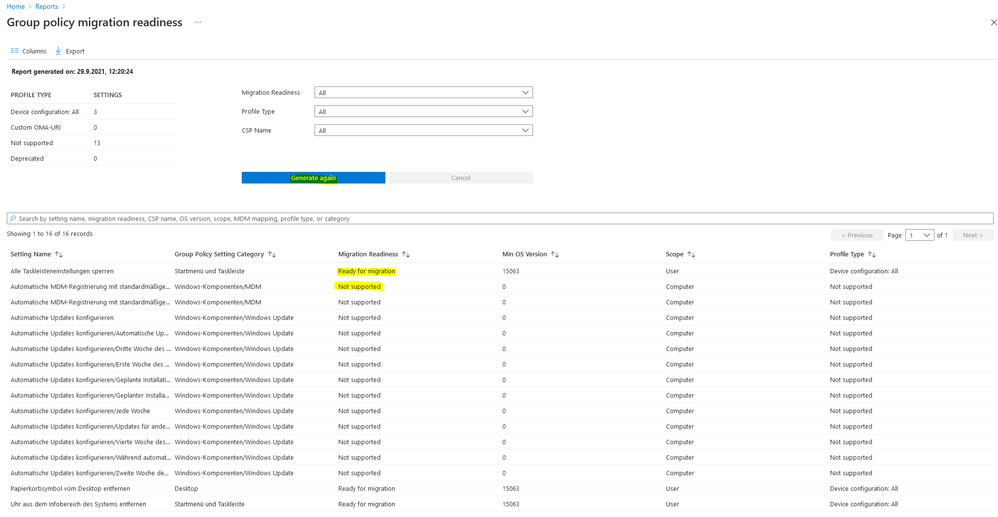The height and width of the screenshot is (517, 998).
Task: Click the 'SETTINGS' summary header
Action: 108,95
